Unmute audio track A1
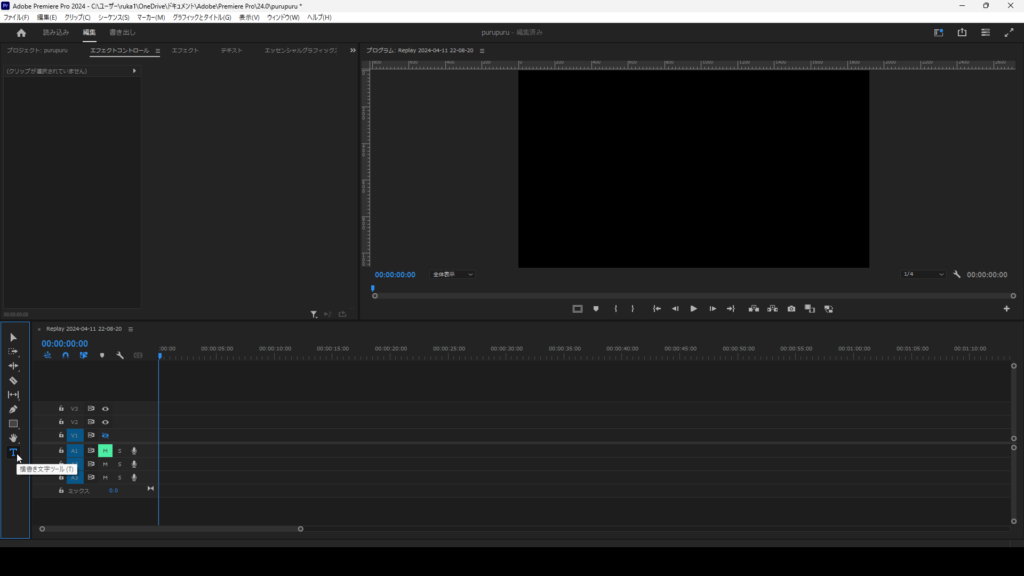Image resolution: width=1024 pixels, height=576 pixels. pos(105,451)
